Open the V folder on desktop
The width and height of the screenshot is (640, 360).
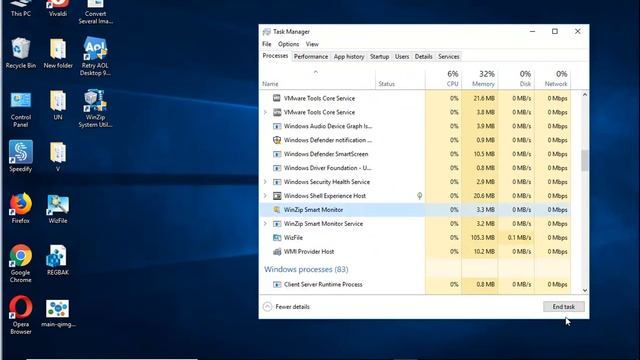point(58,156)
